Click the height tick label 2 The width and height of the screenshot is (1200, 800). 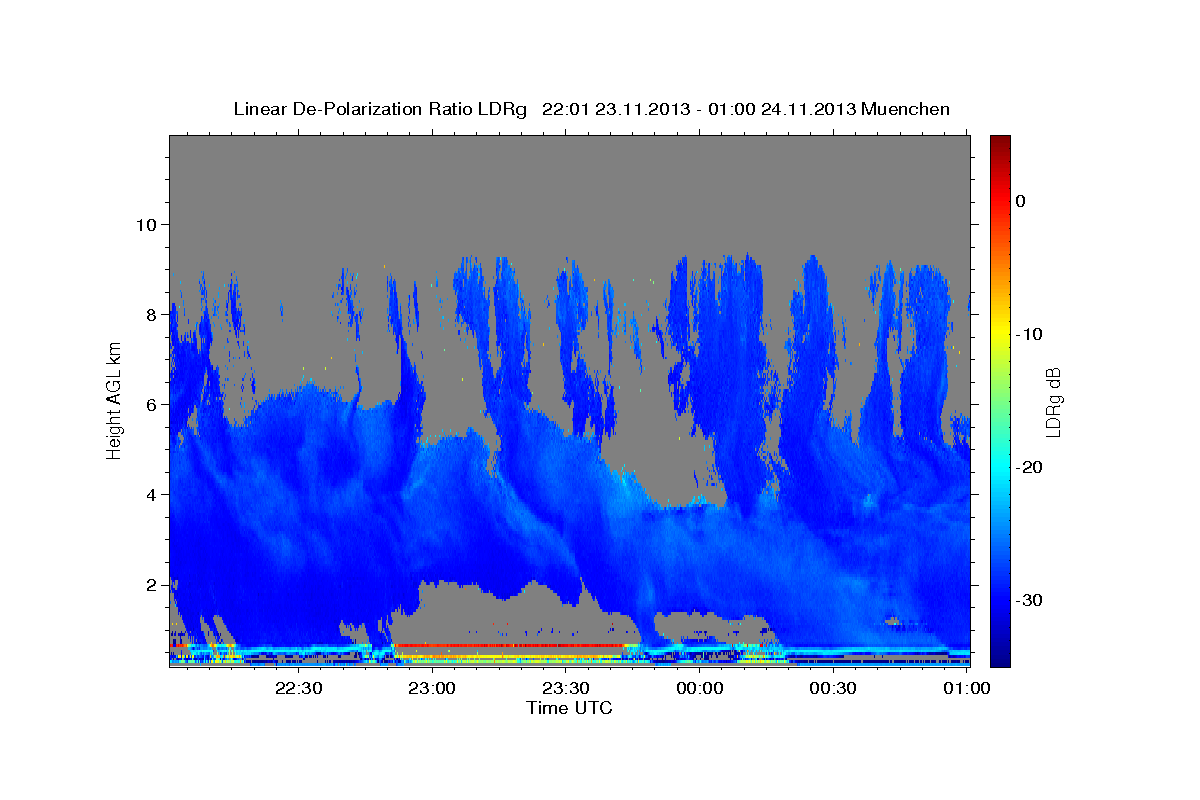[x=151, y=584]
